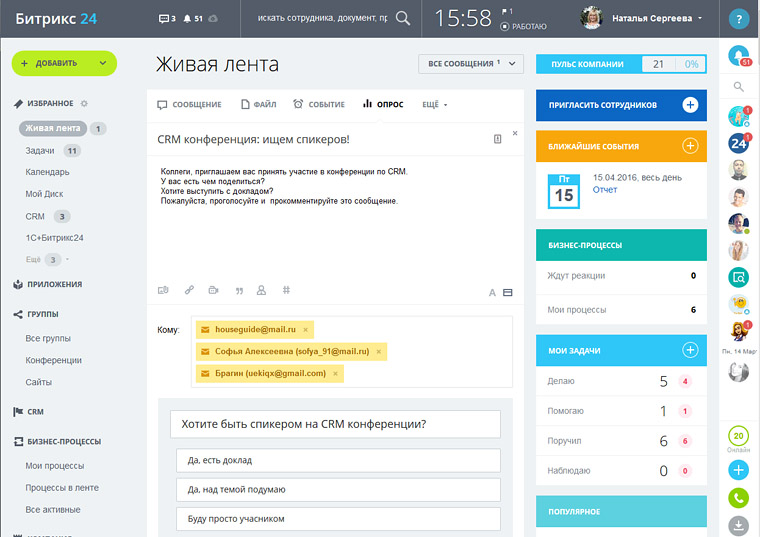The height and width of the screenshot is (537, 760).
Task: Switch to the Файл tab
Action: [259, 105]
